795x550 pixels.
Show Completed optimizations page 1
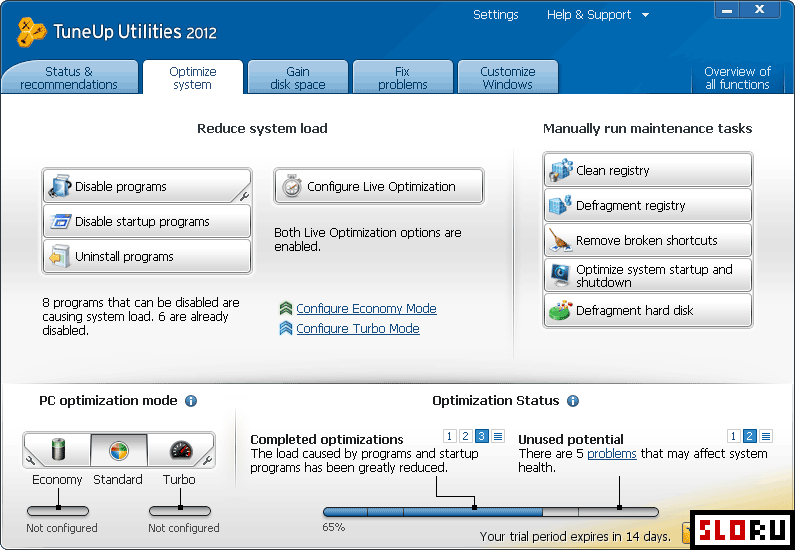pyautogui.click(x=449, y=435)
